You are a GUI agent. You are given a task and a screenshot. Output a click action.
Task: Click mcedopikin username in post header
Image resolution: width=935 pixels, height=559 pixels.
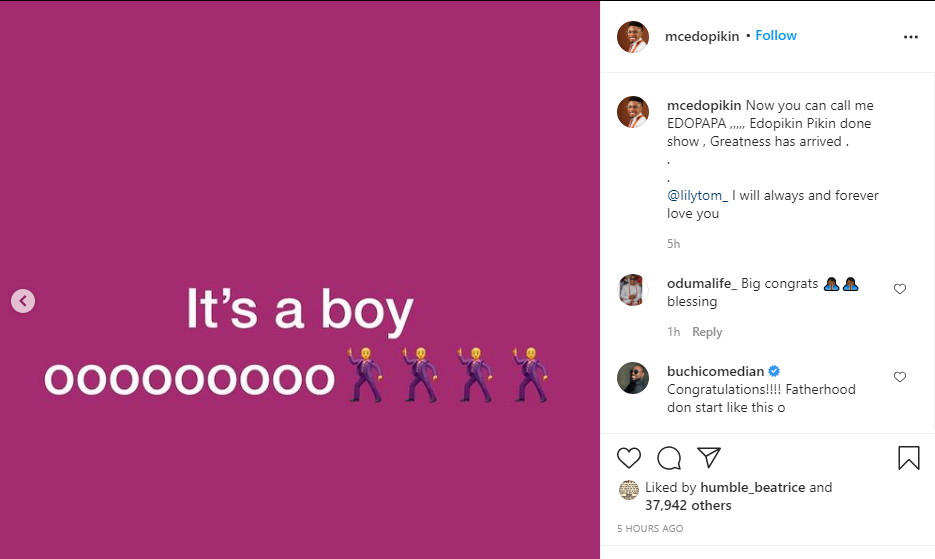(x=702, y=37)
